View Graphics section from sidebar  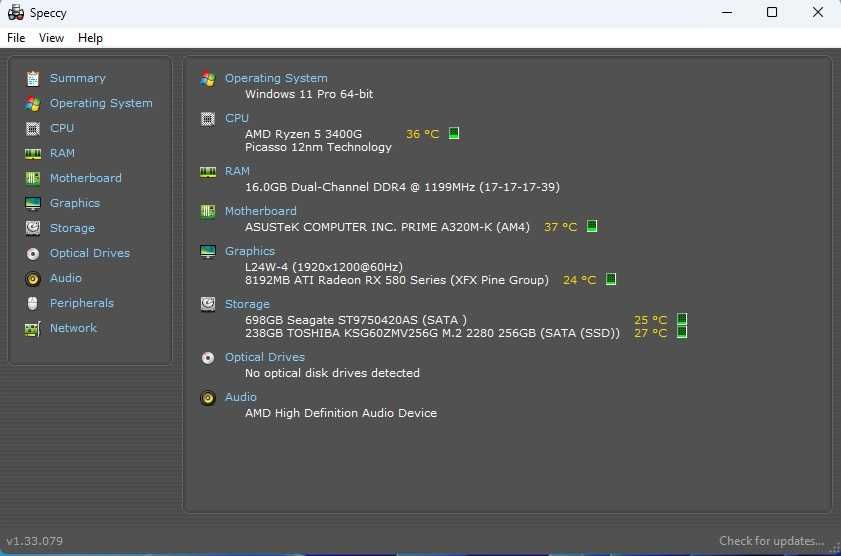point(75,203)
